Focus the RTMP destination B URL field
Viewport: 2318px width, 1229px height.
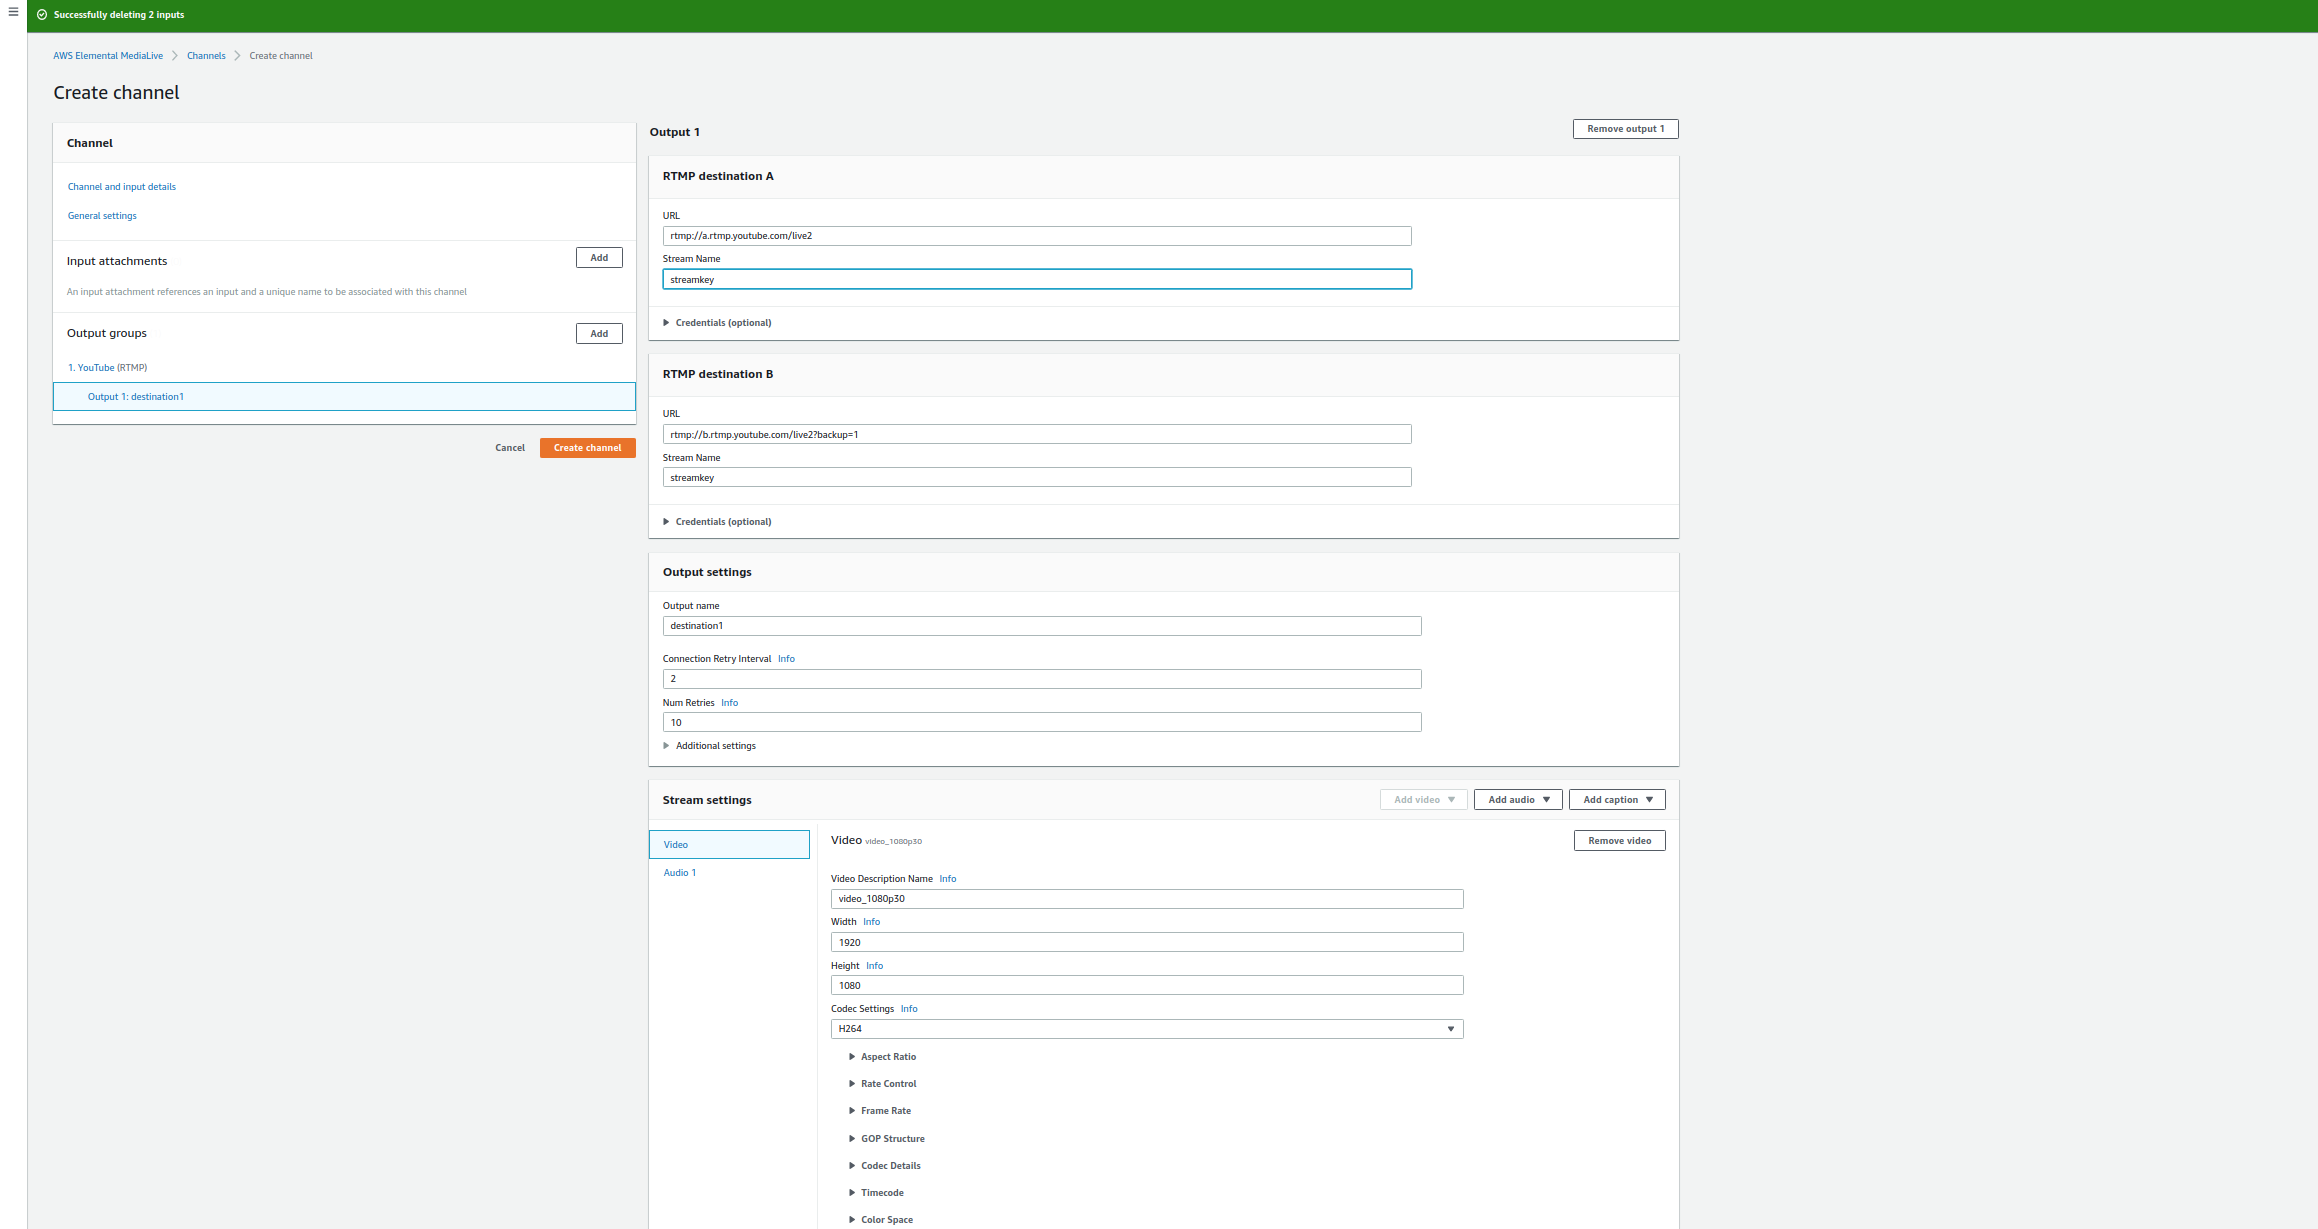(x=1037, y=435)
